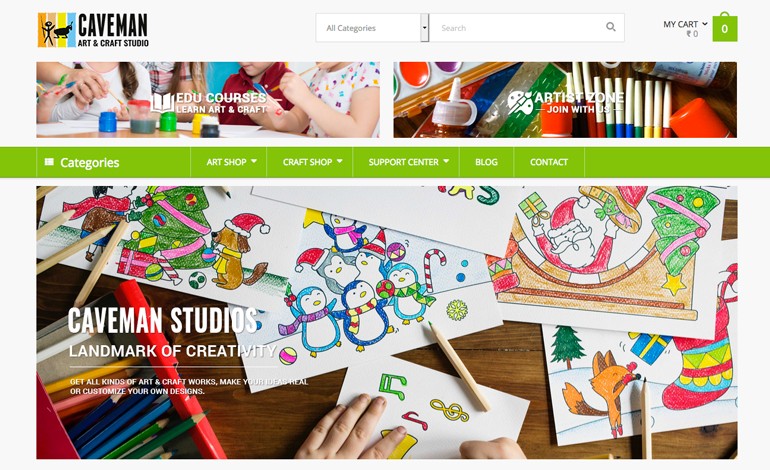The width and height of the screenshot is (770, 470).
Task: Open the Craft Shop dropdown arrow
Action: 339,161
